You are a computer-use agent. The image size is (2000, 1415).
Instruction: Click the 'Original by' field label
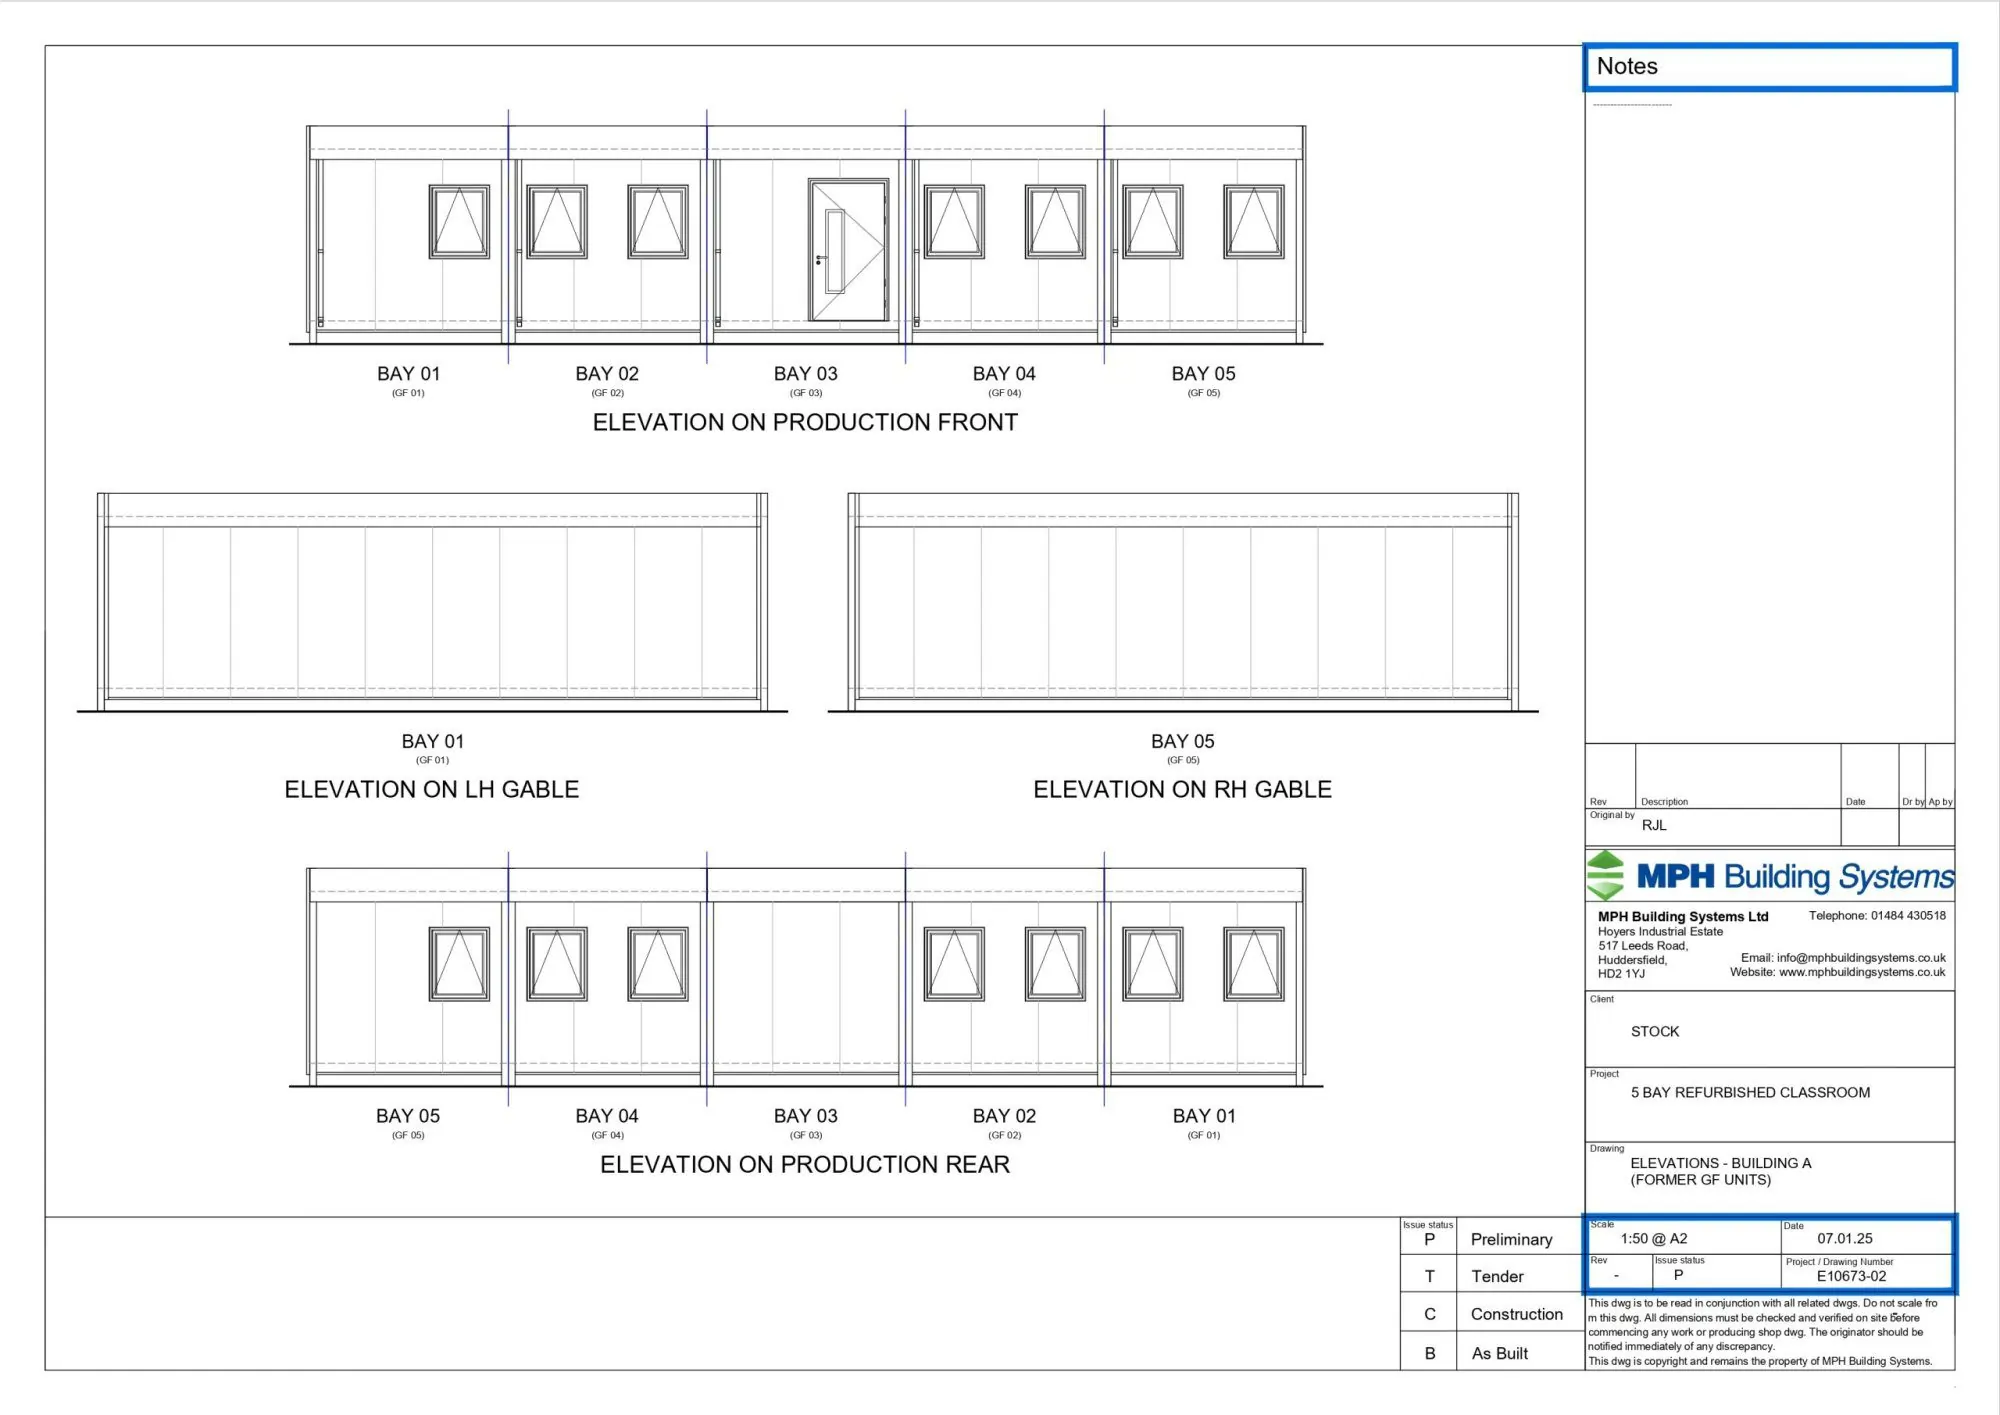pos(1612,815)
